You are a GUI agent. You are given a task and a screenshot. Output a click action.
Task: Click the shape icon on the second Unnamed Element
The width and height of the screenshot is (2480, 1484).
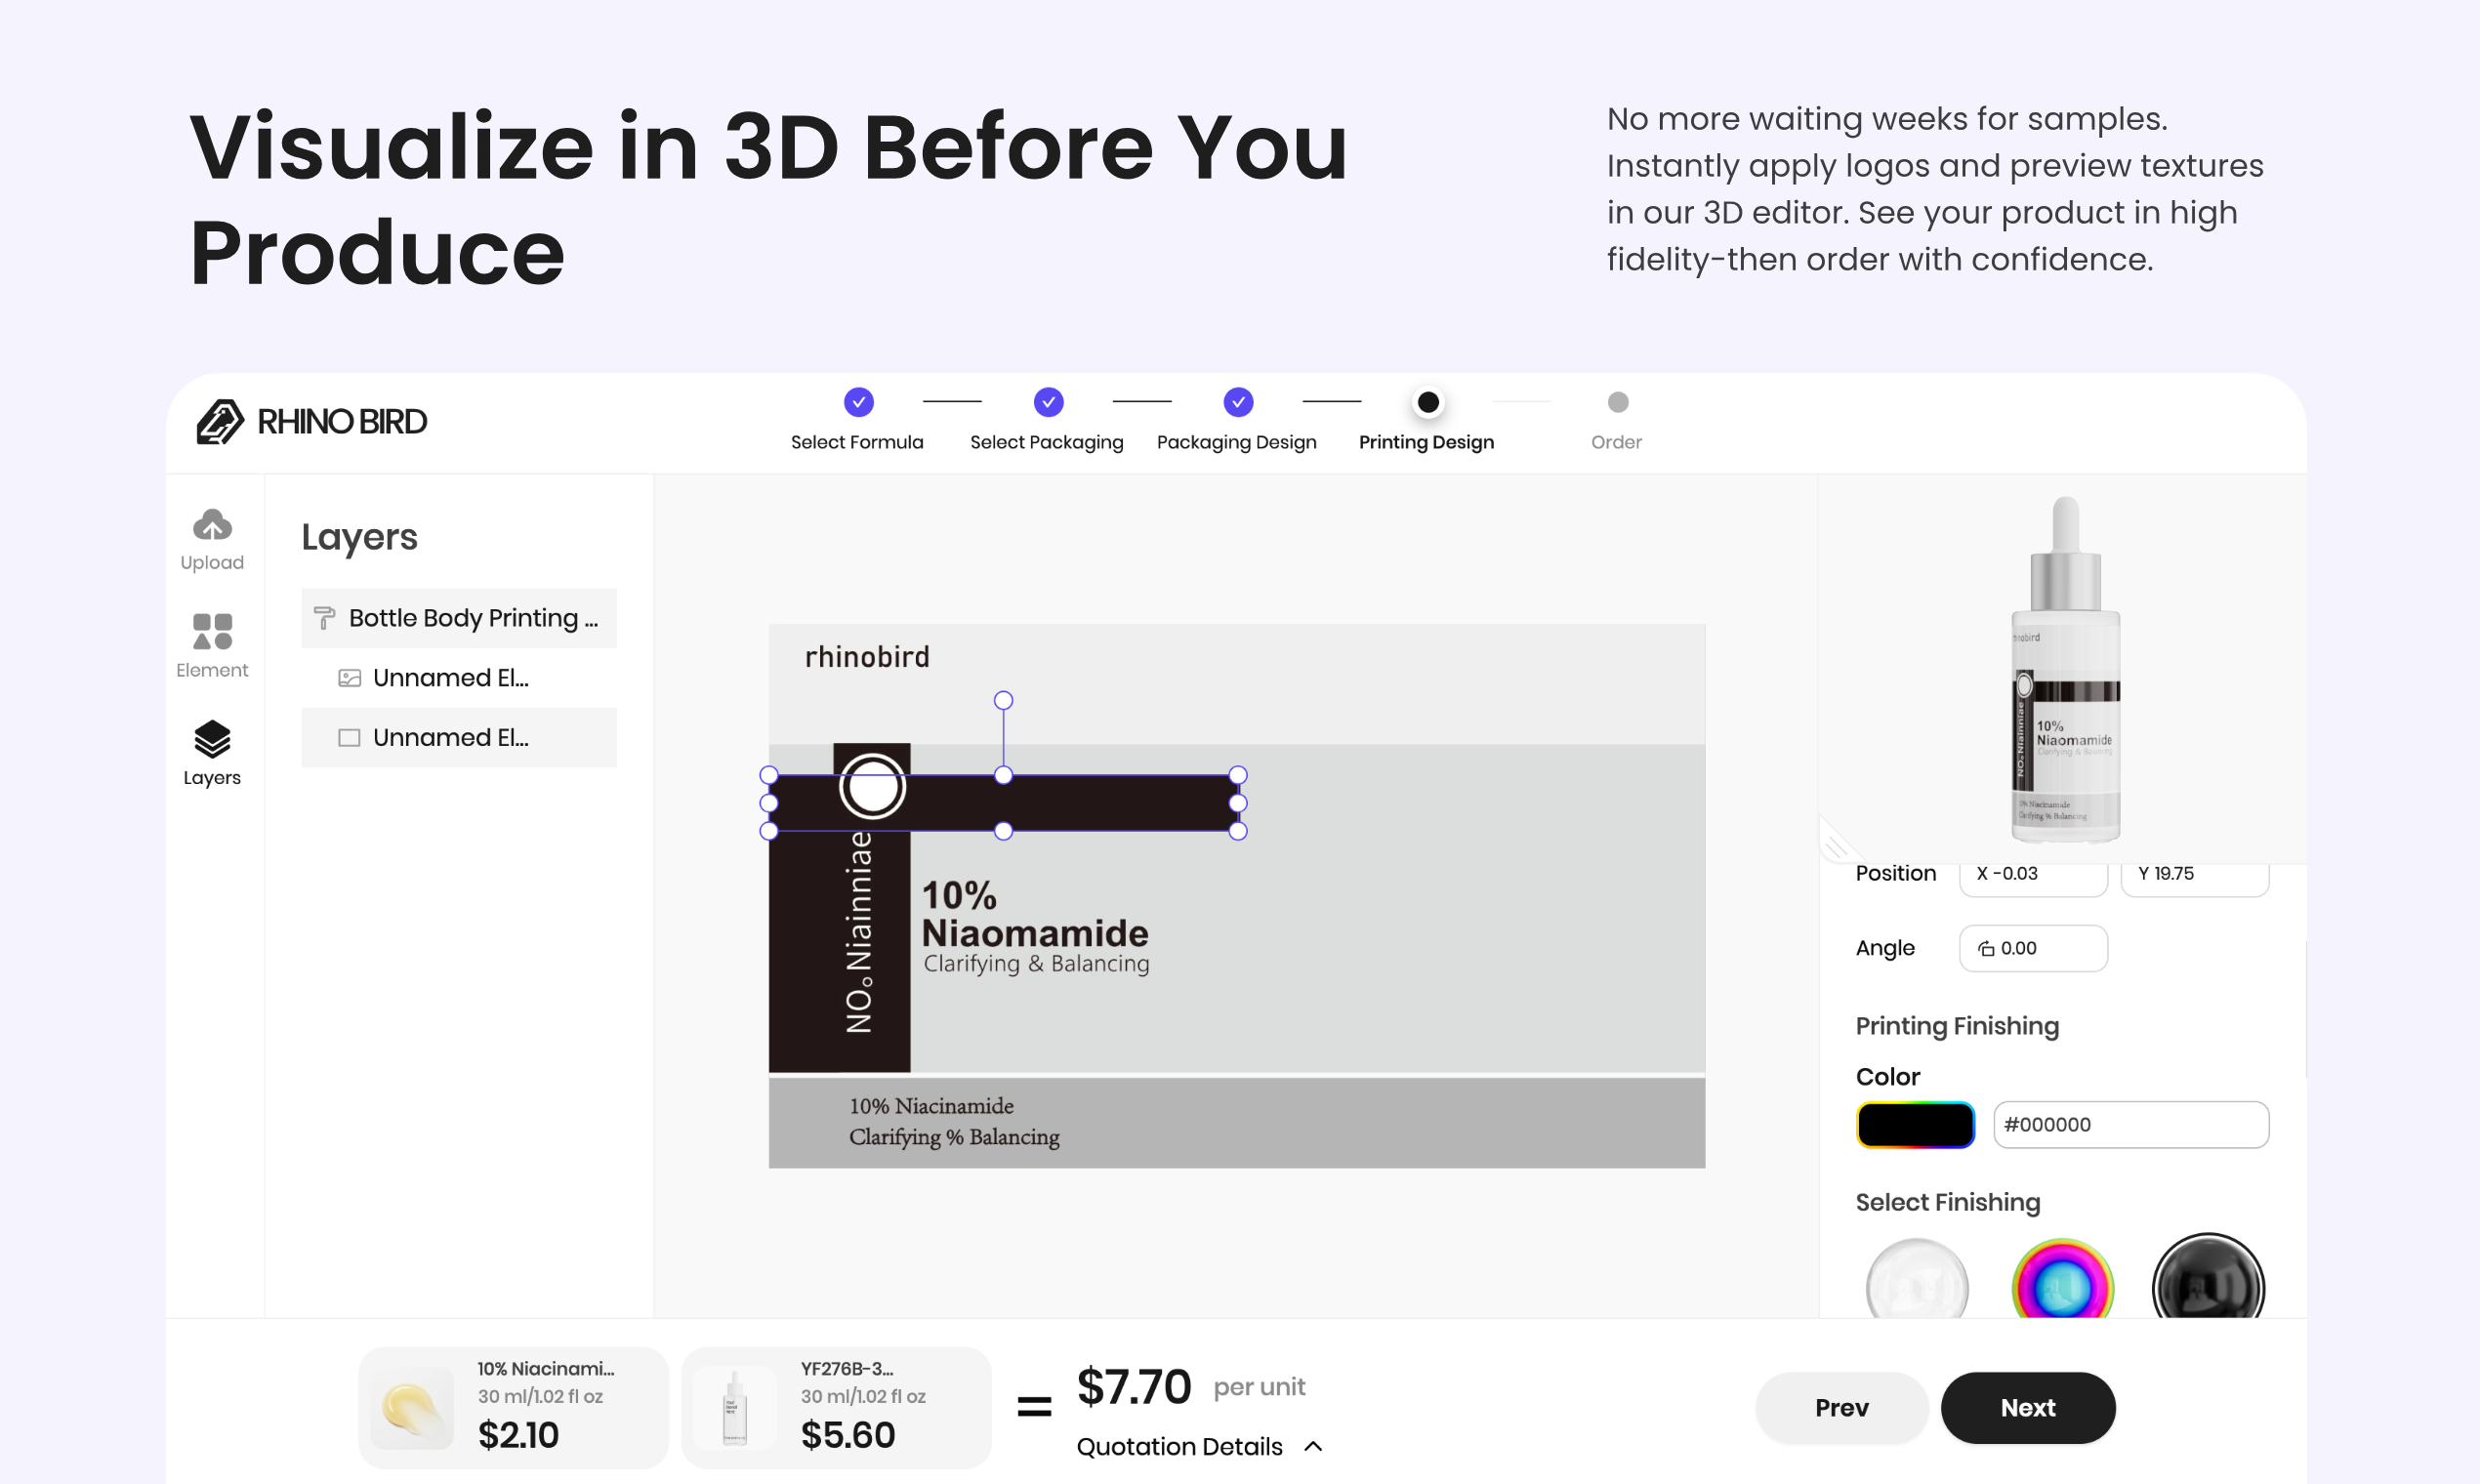pyautogui.click(x=349, y=737)
